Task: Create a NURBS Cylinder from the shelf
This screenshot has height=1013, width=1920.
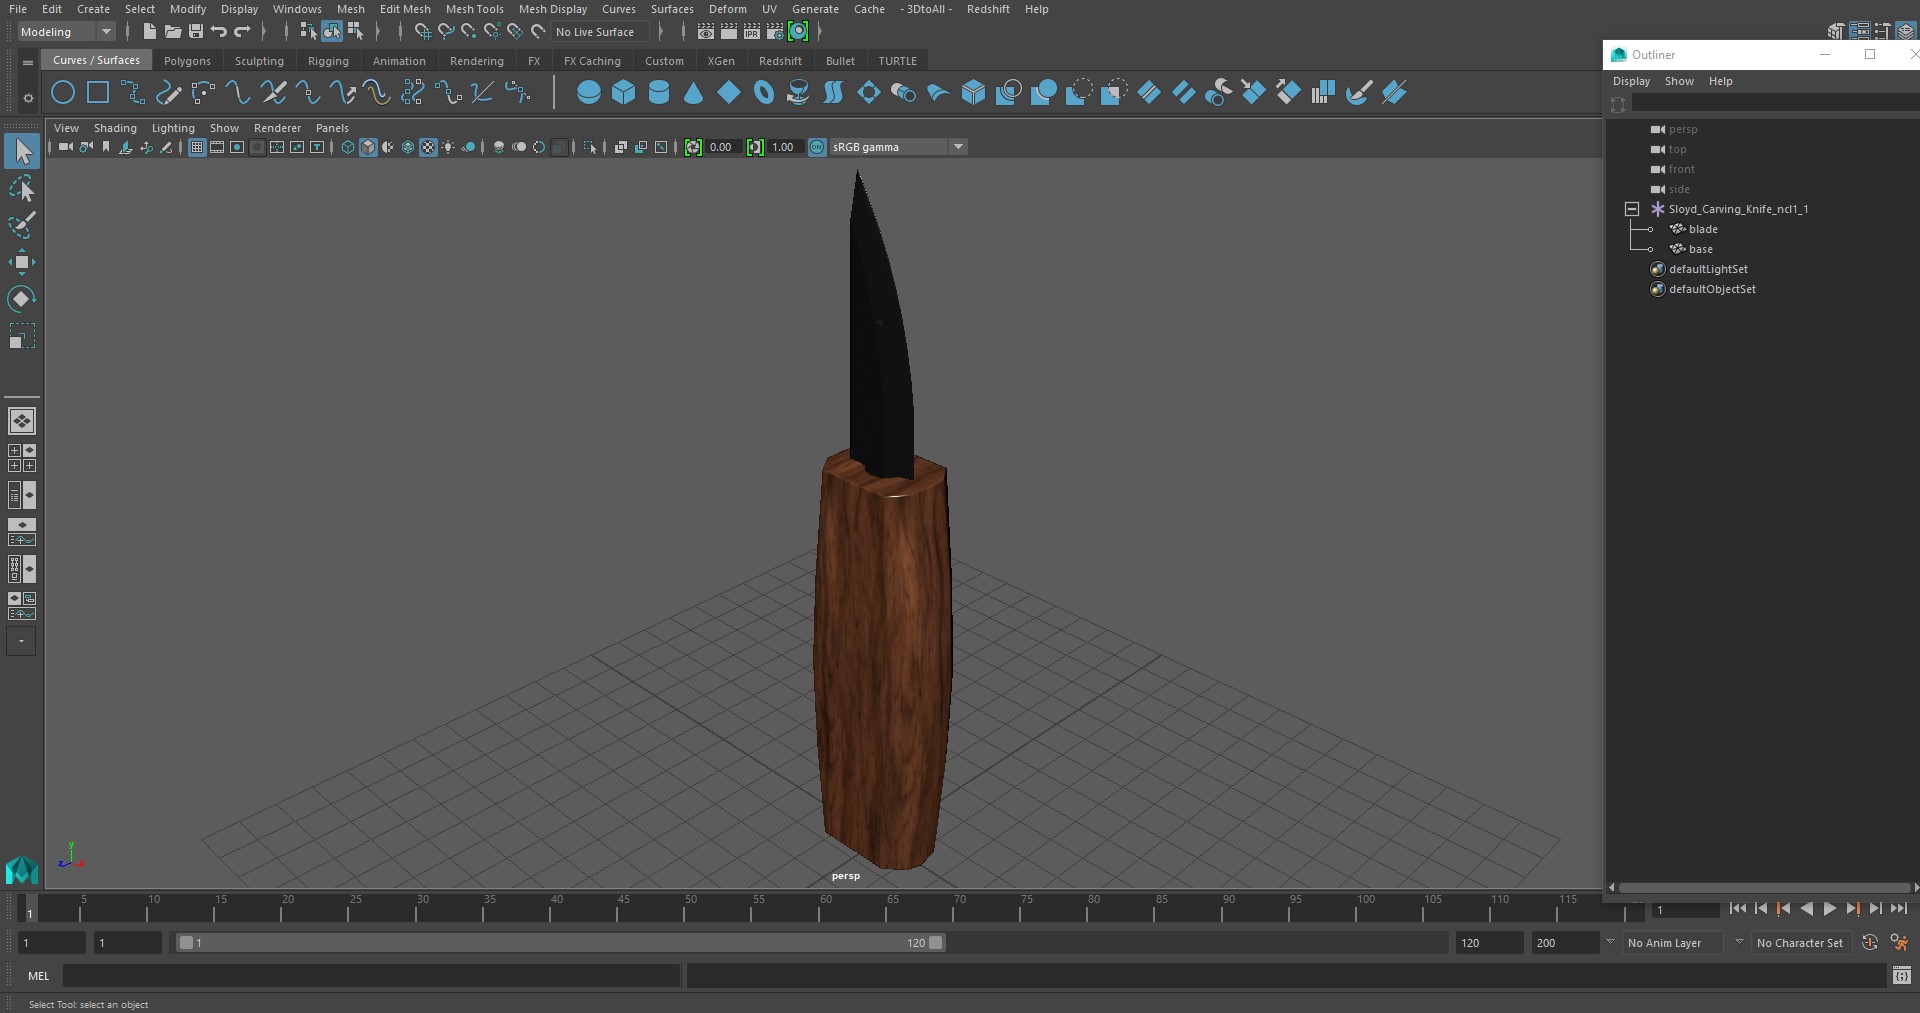Action: [x=659, y=93]
